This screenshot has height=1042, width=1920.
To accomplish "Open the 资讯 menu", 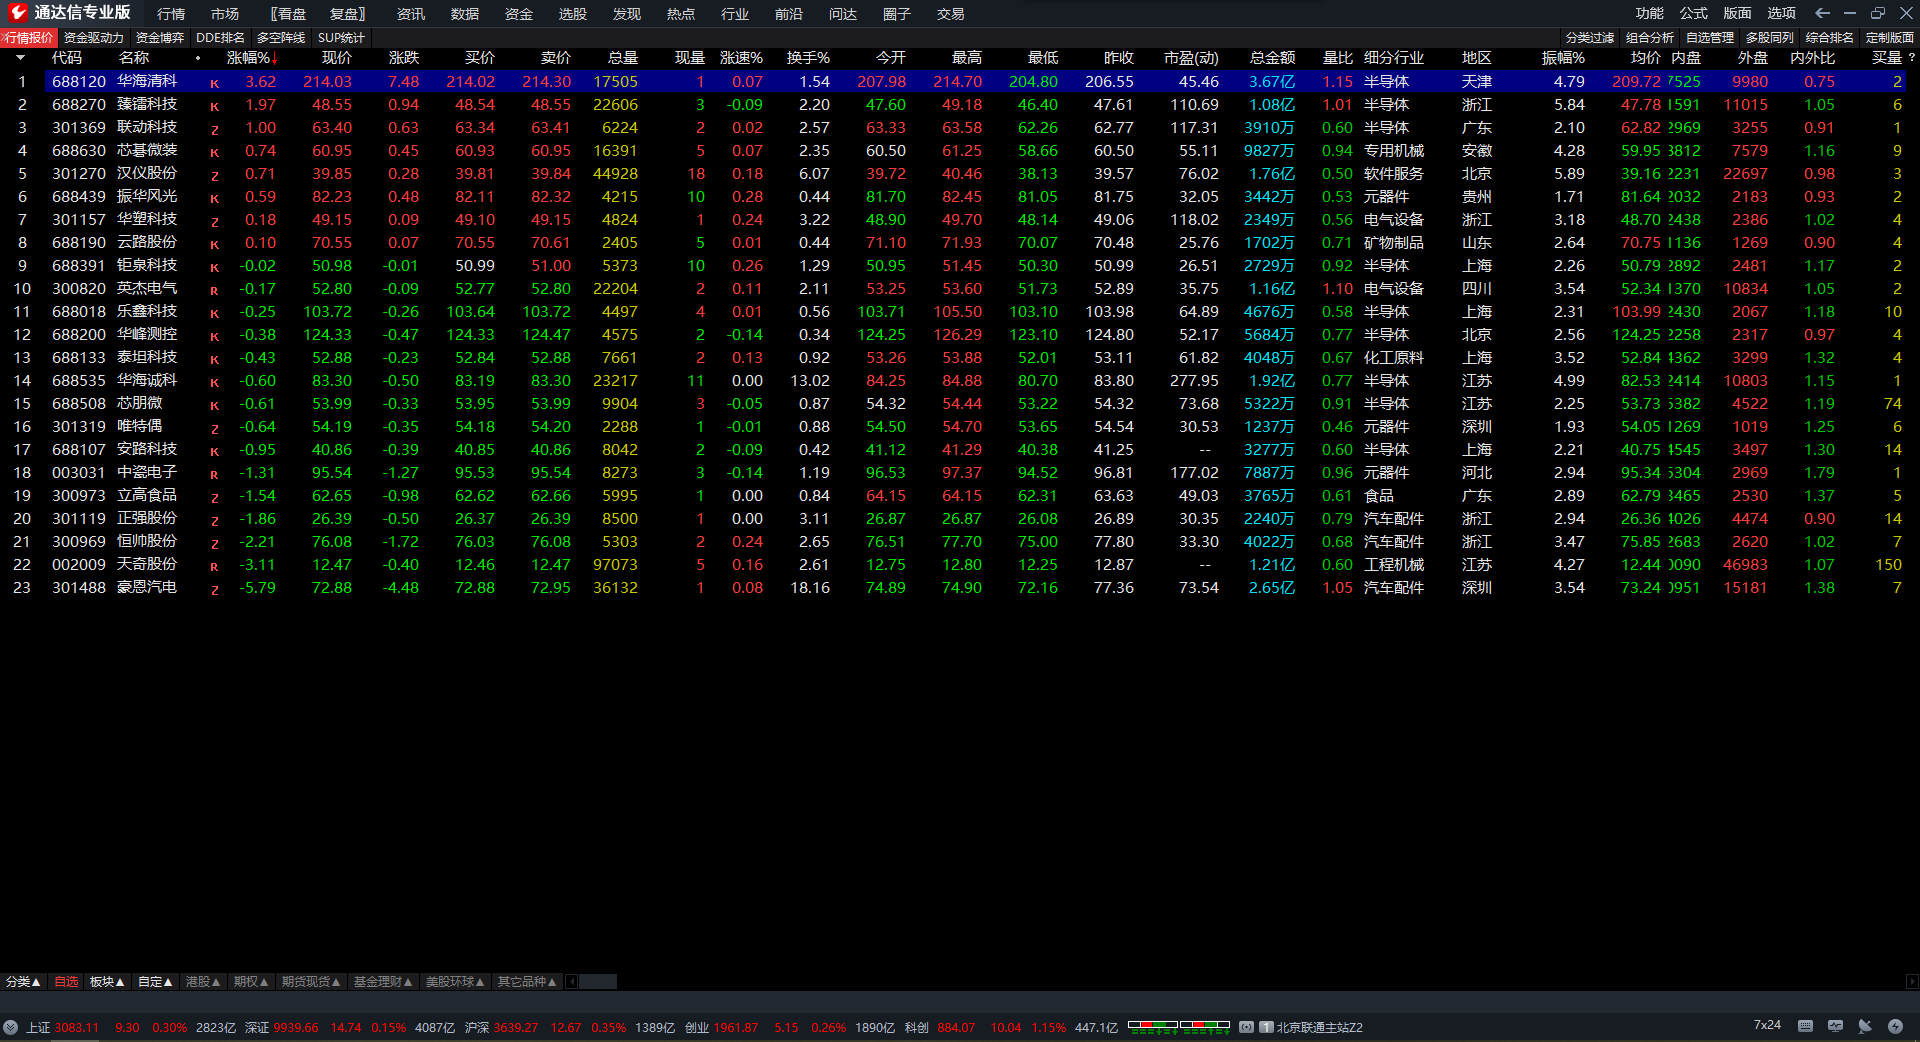I will click(410, 14).
